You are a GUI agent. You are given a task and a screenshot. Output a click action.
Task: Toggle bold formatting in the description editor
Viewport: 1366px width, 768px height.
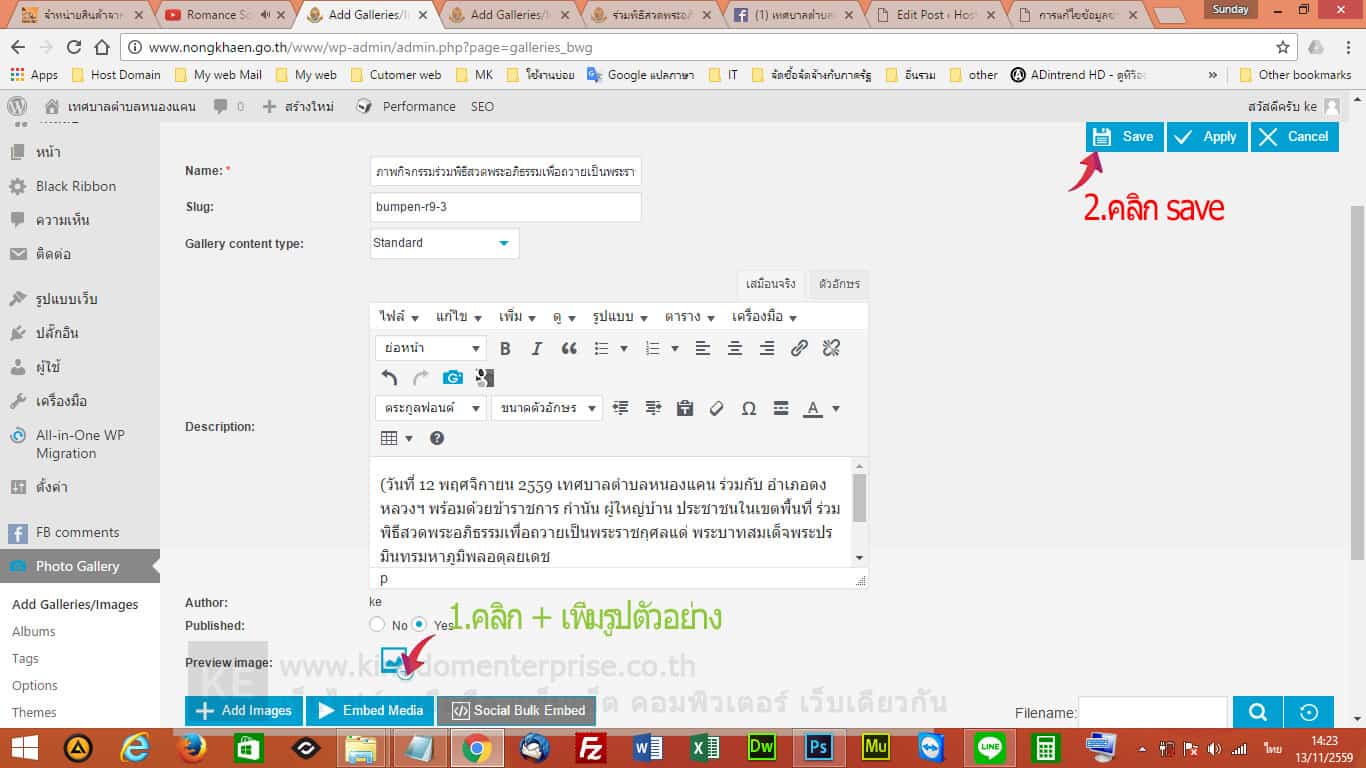(x=505, y=349)
